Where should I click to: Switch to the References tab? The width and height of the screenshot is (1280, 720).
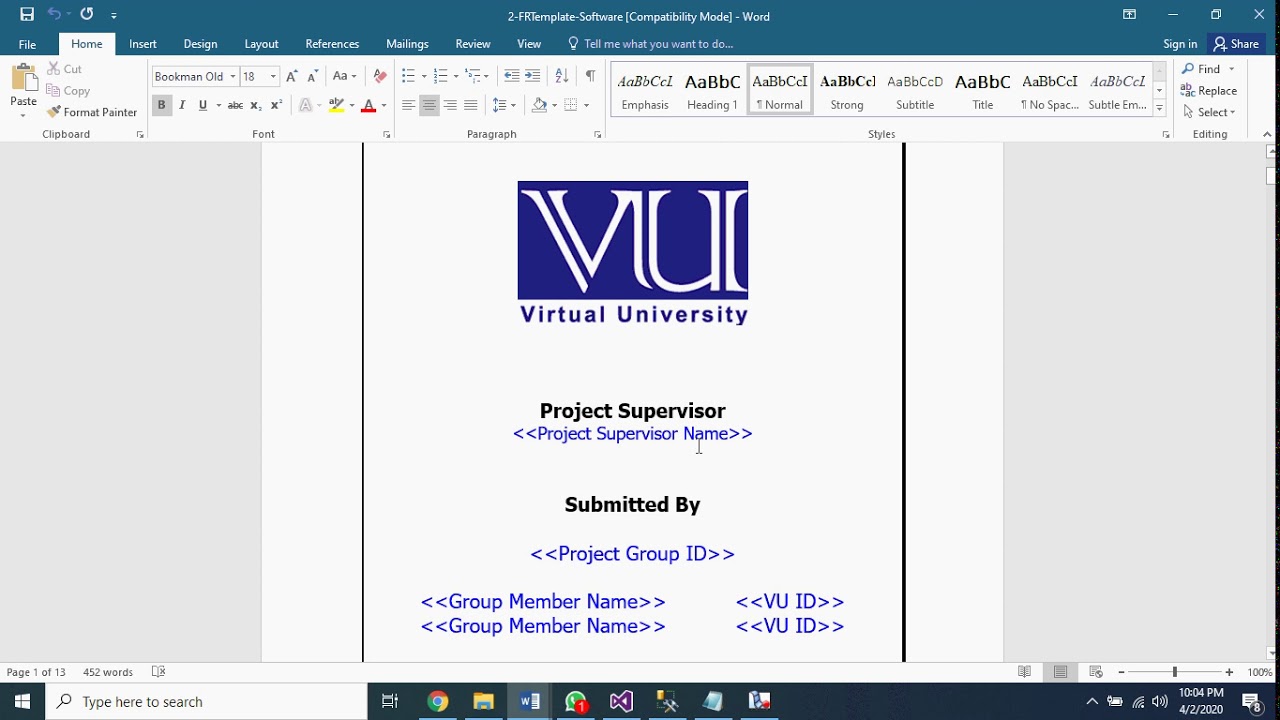[x=332, y=44]
